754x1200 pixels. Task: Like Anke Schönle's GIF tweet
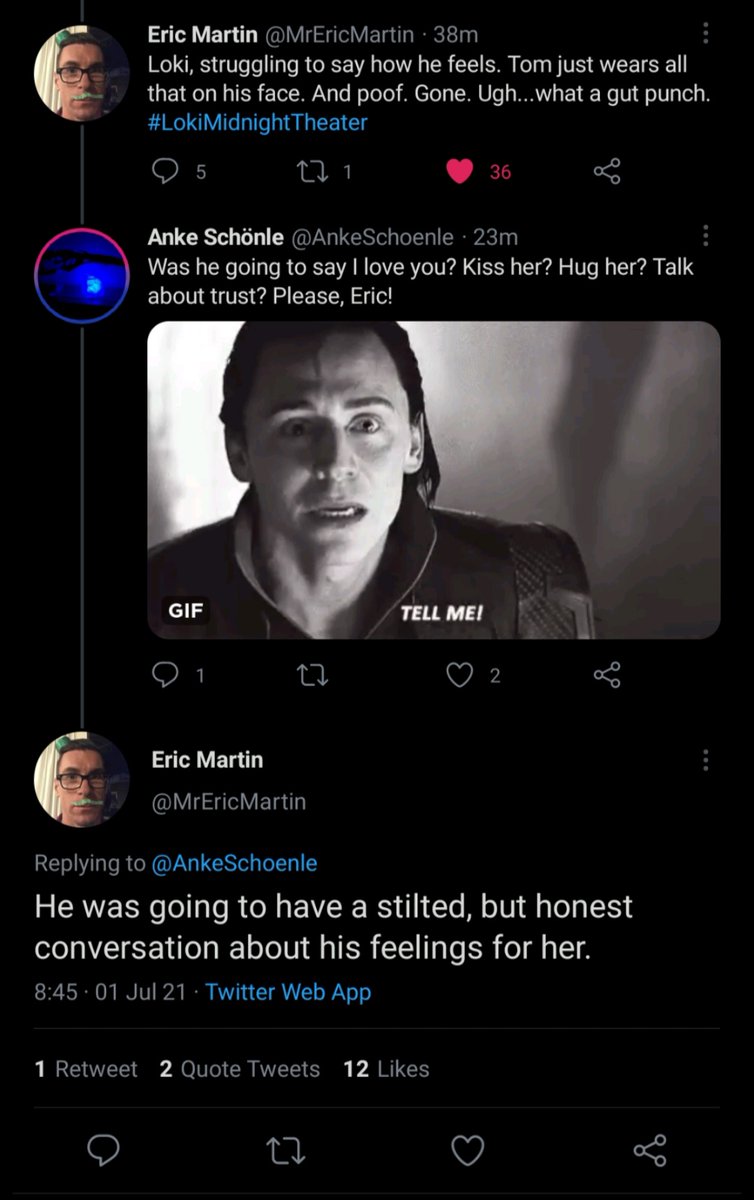[x=459, y=676]
